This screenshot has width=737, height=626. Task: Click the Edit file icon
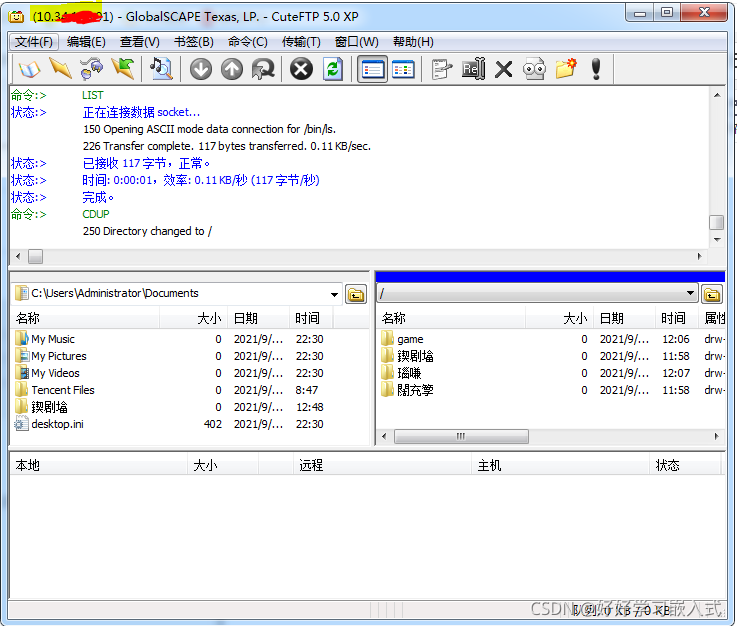click(x=441, y=70)
